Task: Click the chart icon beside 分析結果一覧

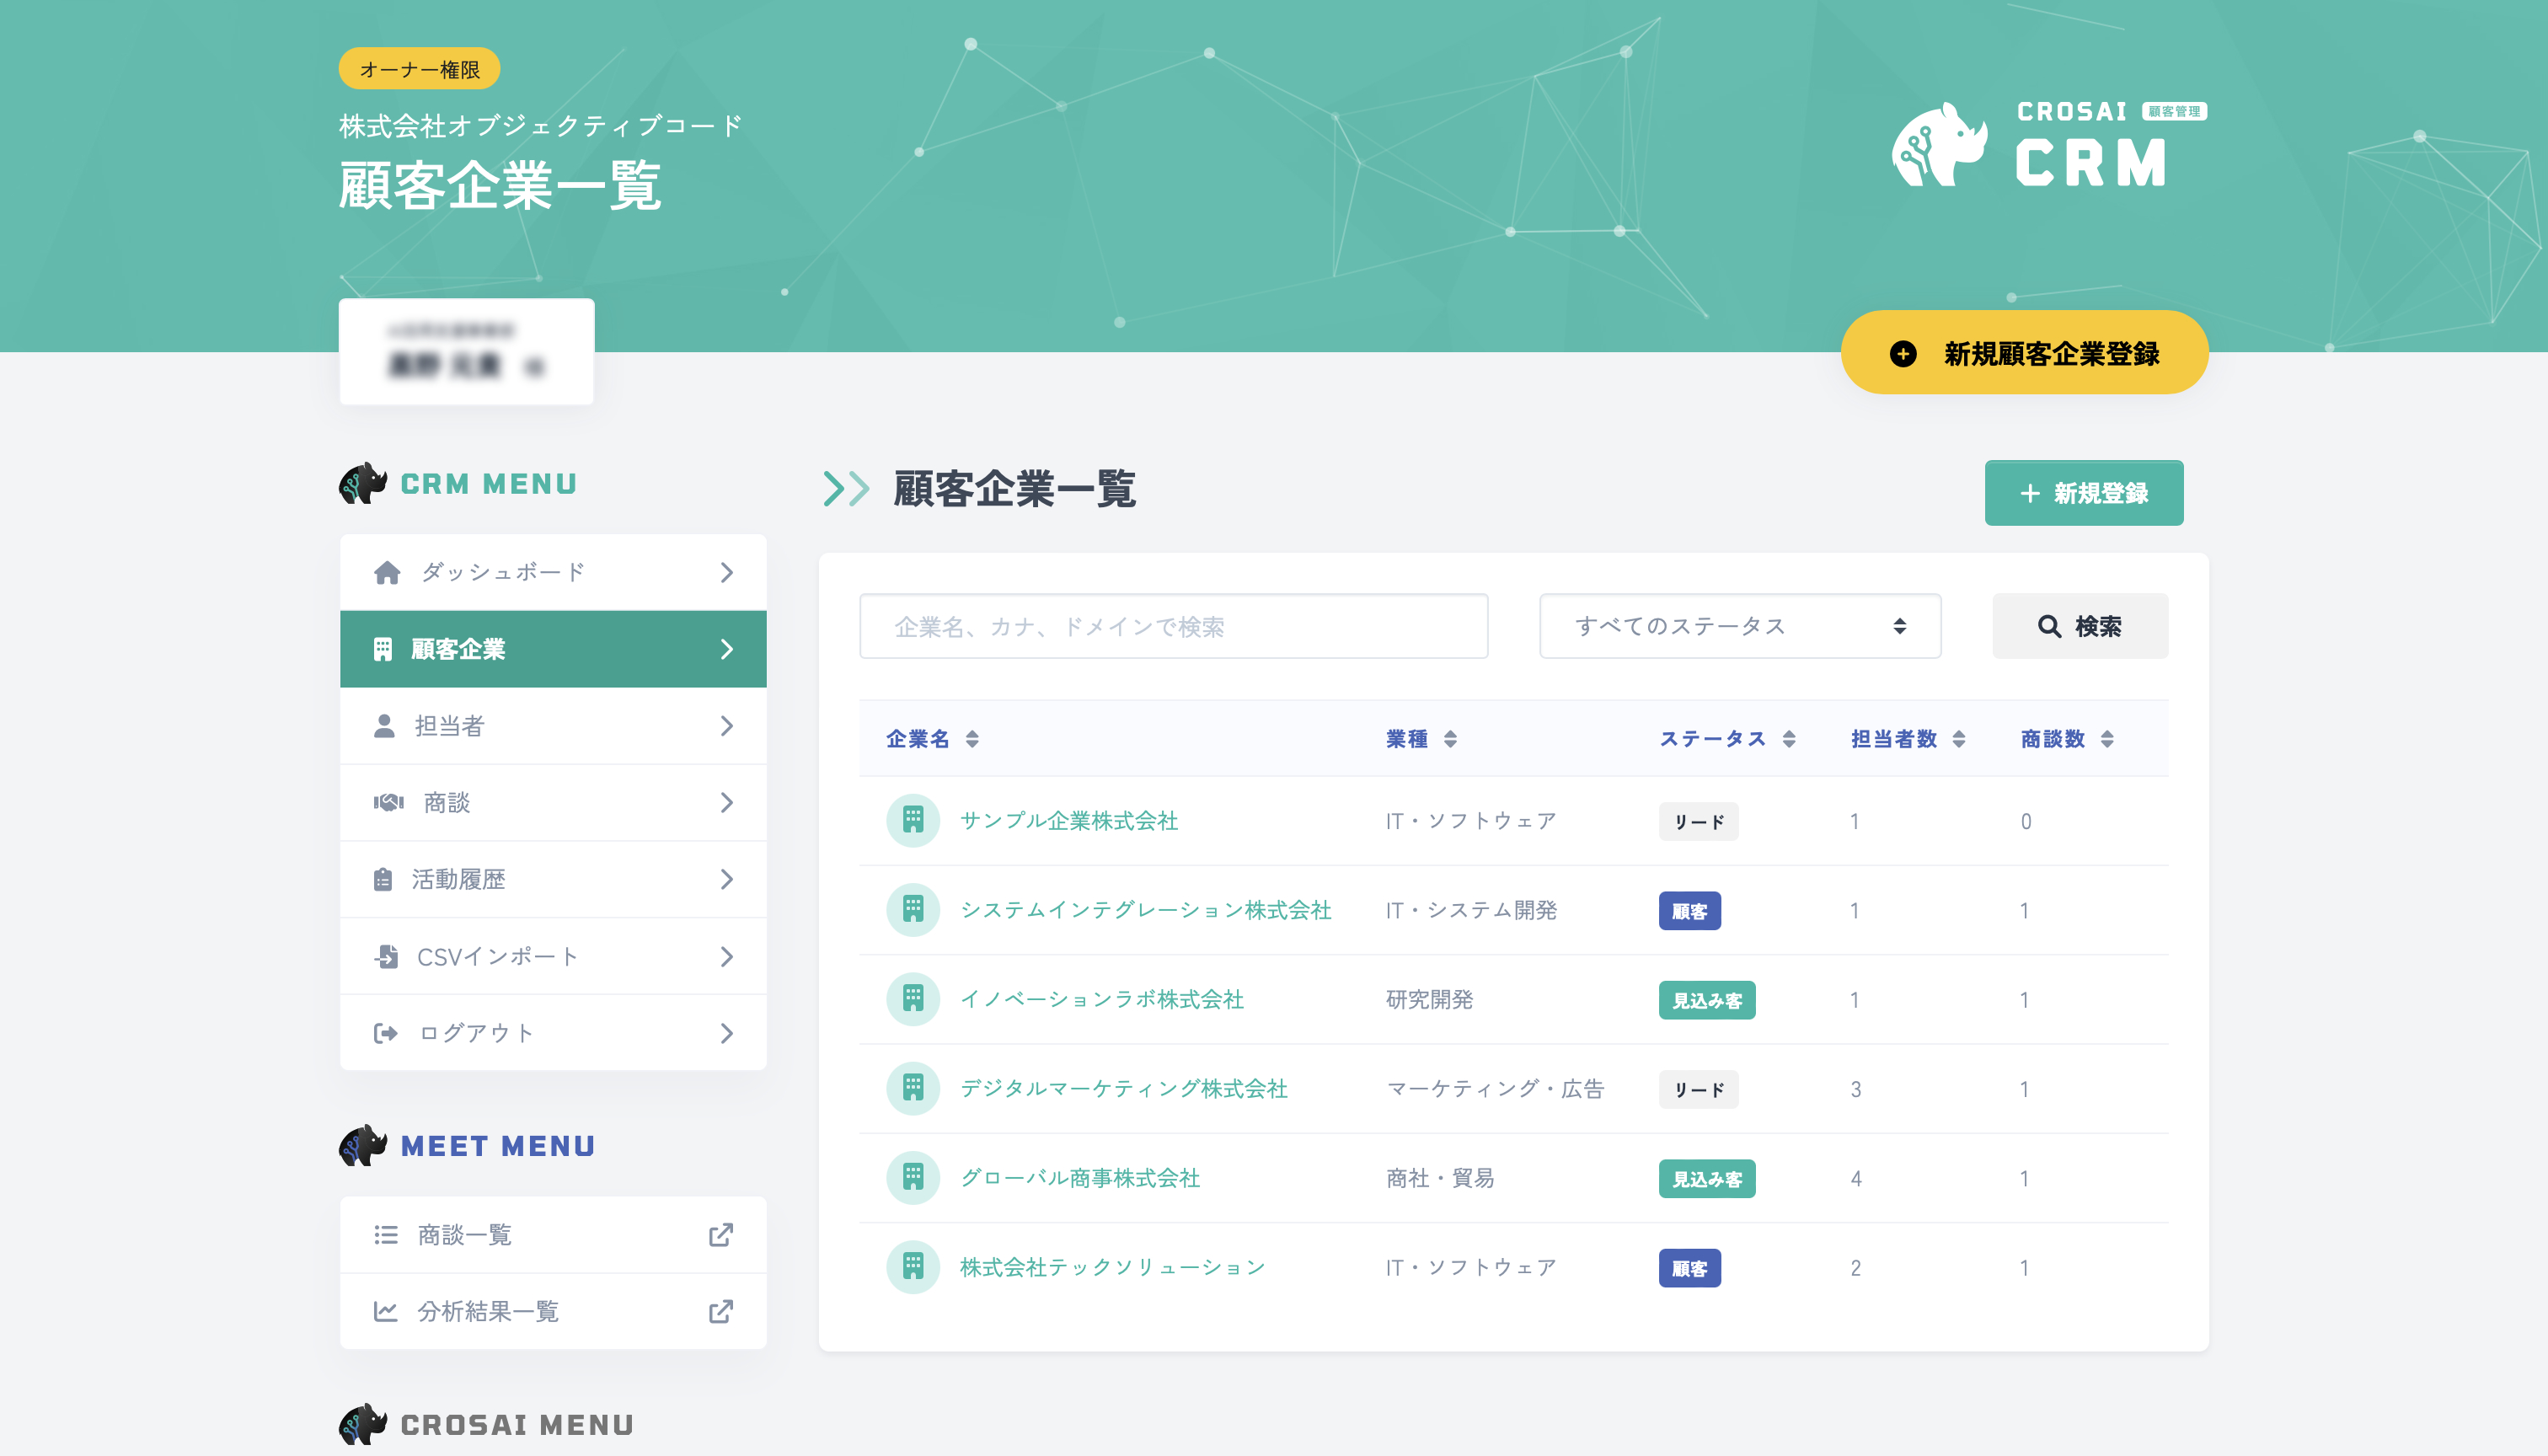Action: [x=386, y=1311]
